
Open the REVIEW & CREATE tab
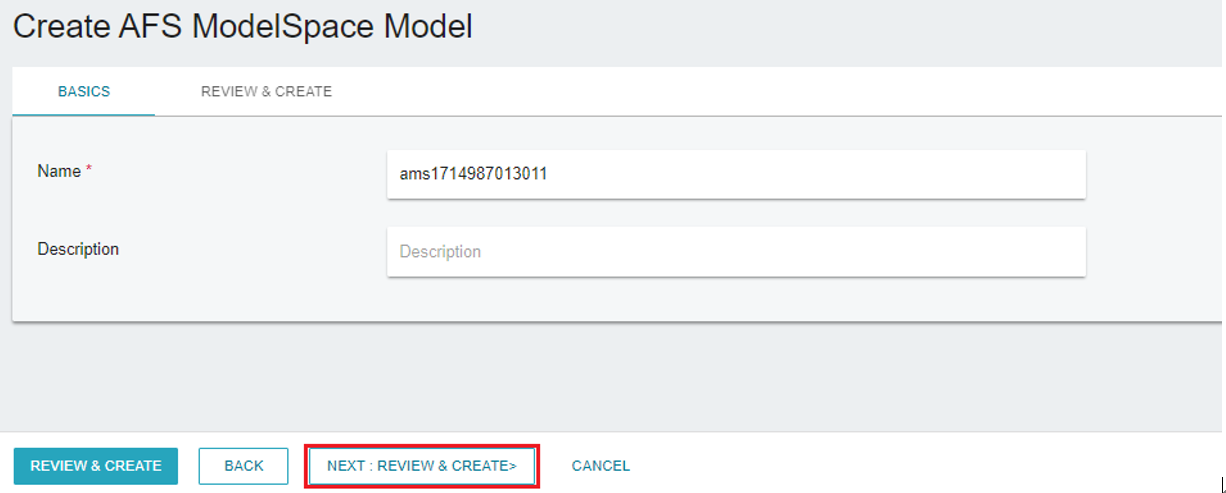click(x=266, y=91)
